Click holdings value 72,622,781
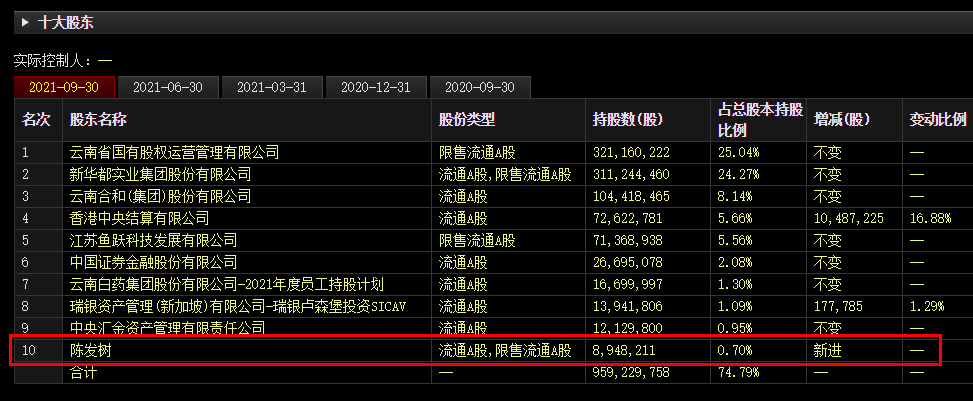973x401 pixels. point(627,219)
